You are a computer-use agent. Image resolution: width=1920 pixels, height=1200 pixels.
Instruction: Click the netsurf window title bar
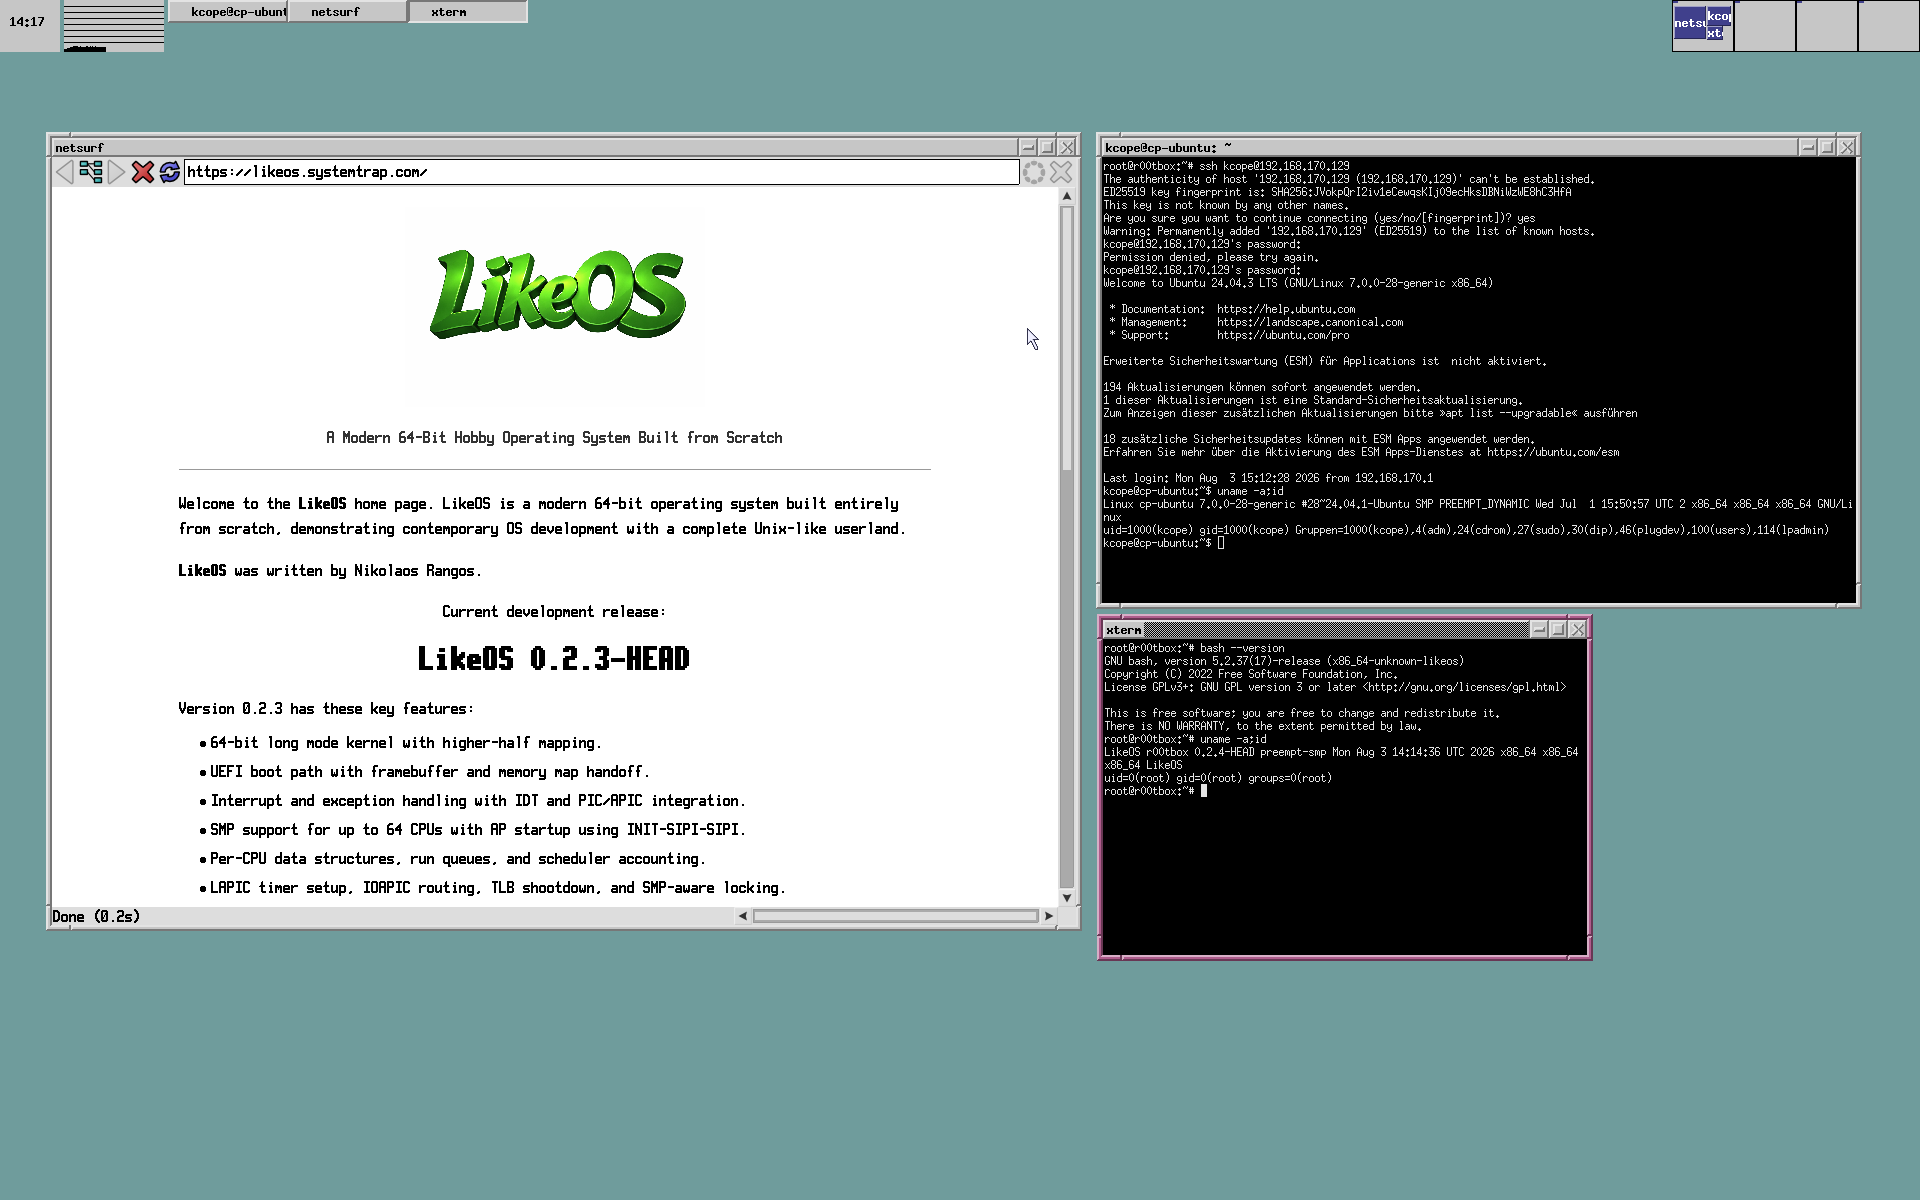(535, 147)
